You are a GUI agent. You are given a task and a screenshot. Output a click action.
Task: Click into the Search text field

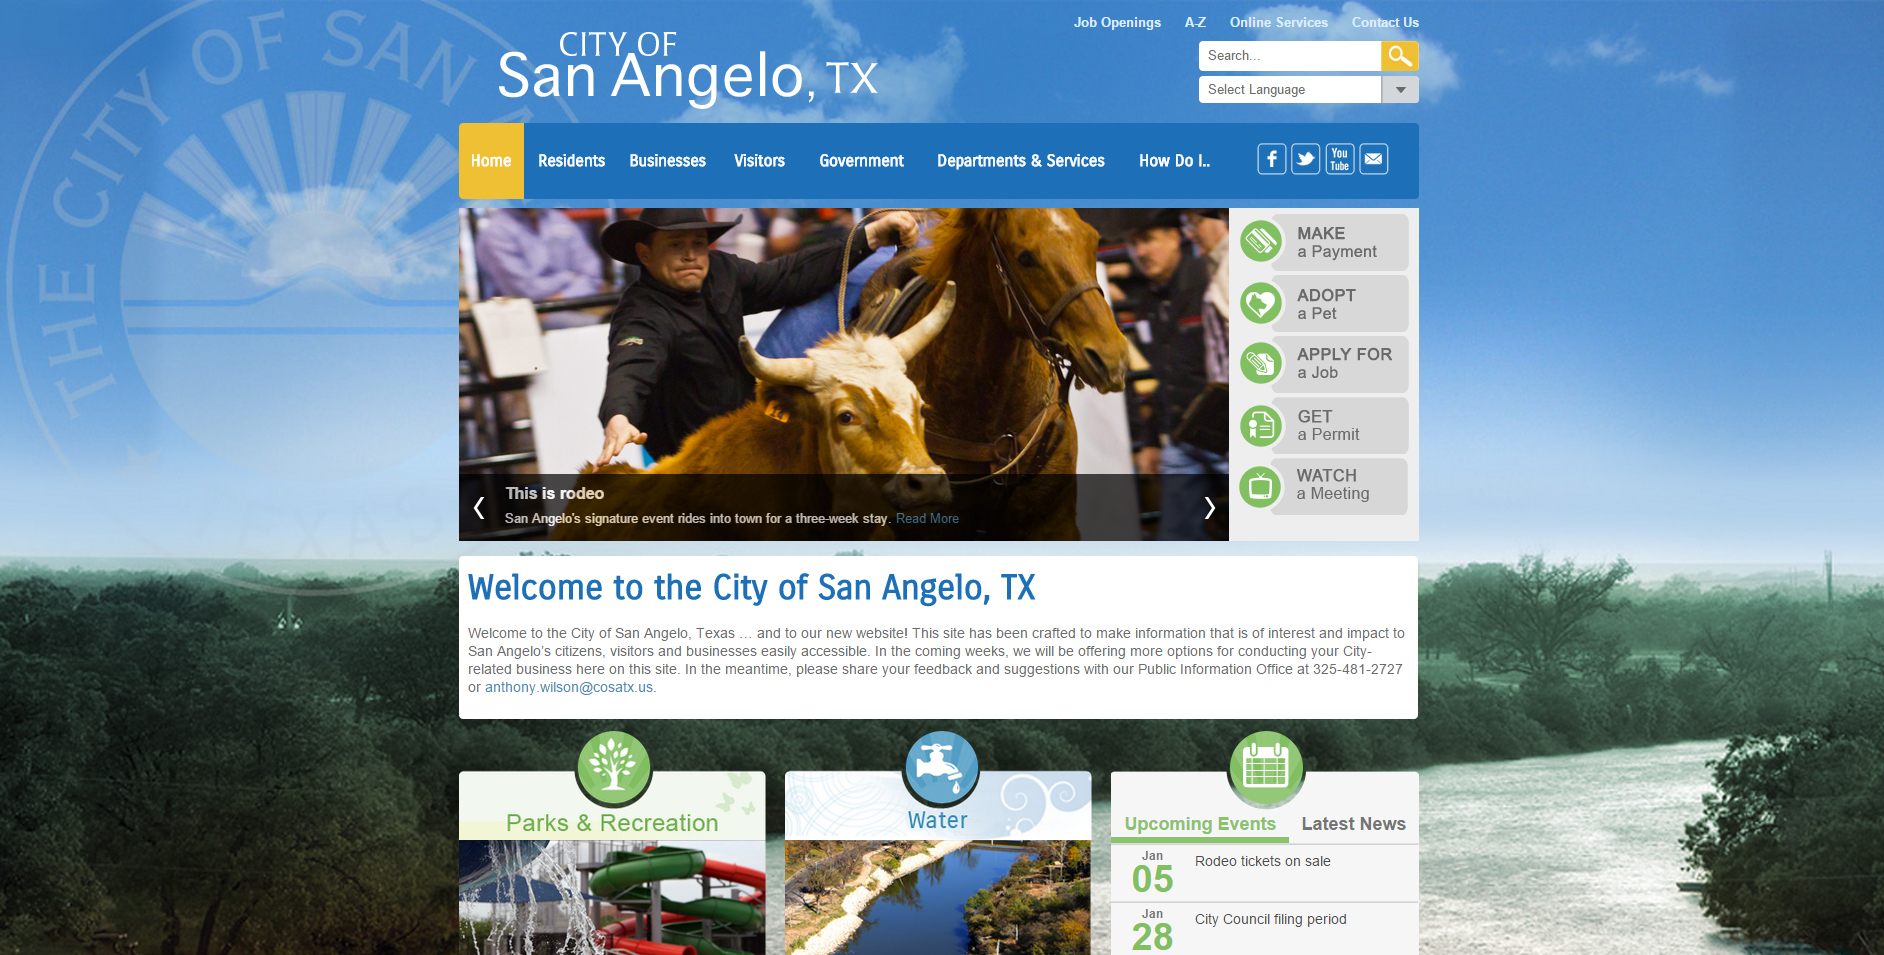pos(1289,56)
